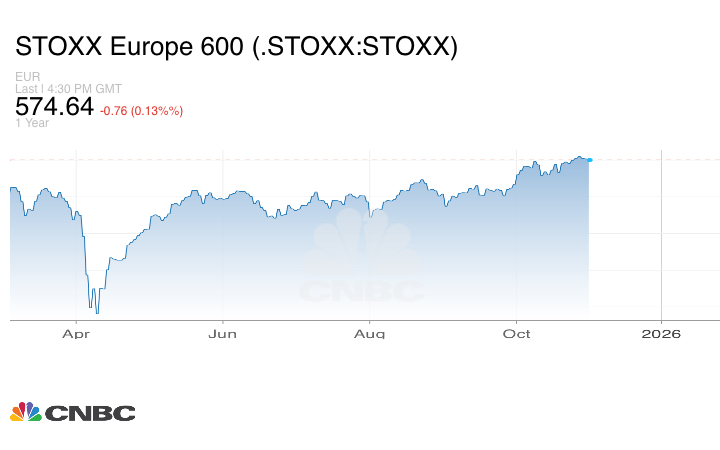Click the vertical gridline above 2026

661,240
